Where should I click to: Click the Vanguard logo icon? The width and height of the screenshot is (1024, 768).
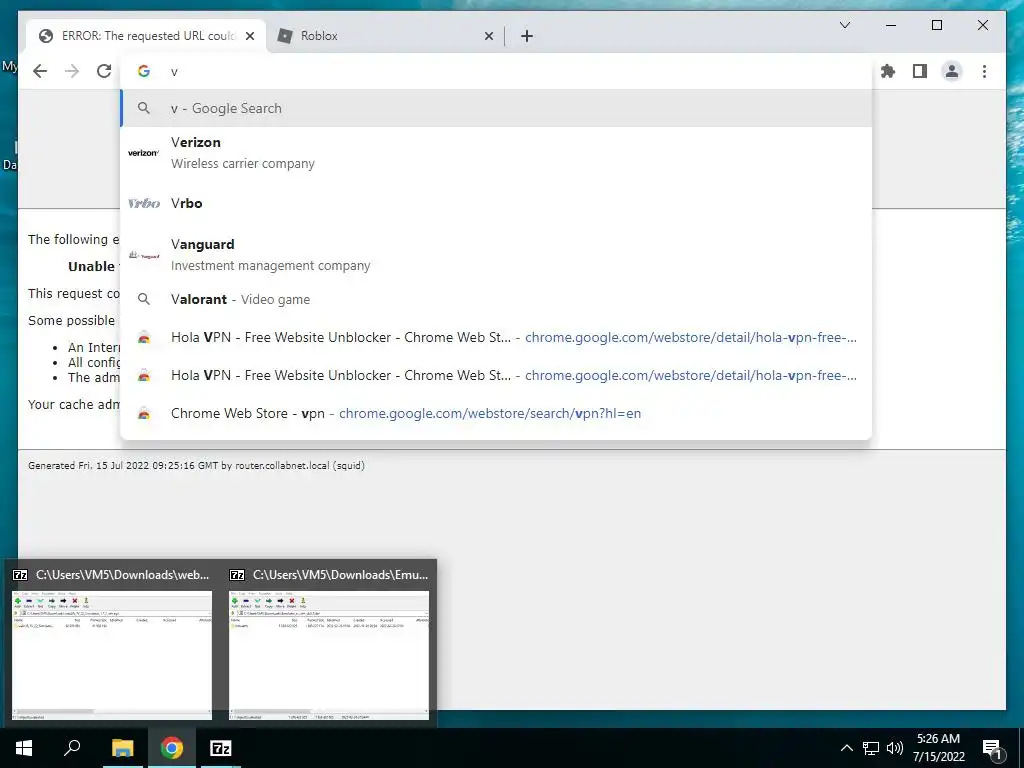click(144, 255)
